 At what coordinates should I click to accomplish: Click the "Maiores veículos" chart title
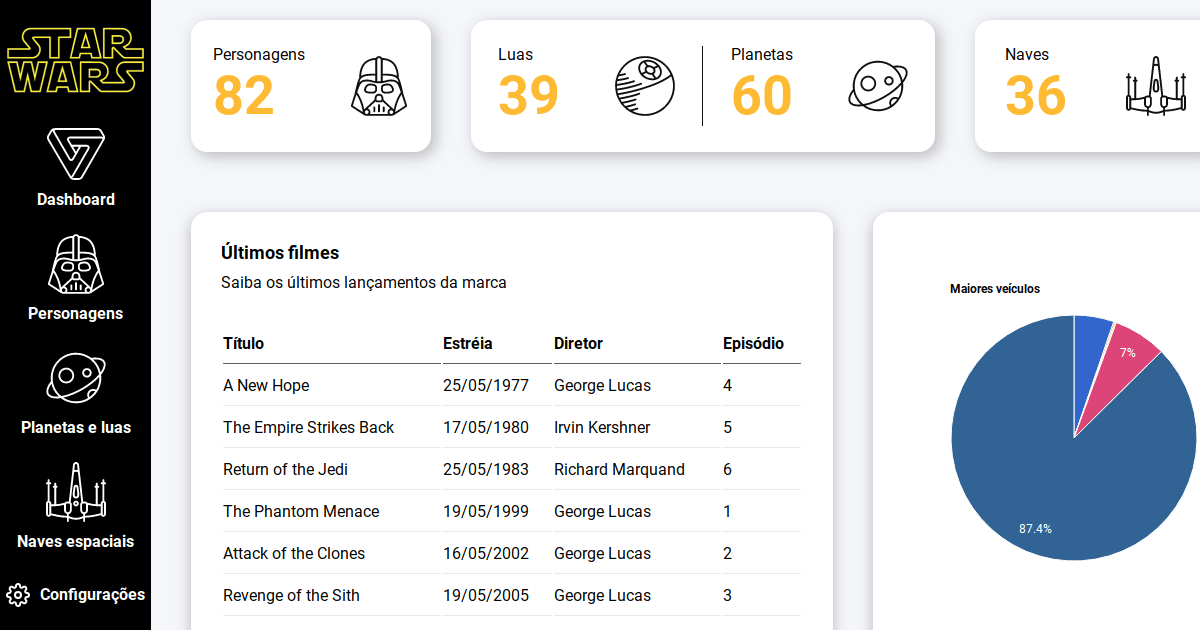point(995,289)
